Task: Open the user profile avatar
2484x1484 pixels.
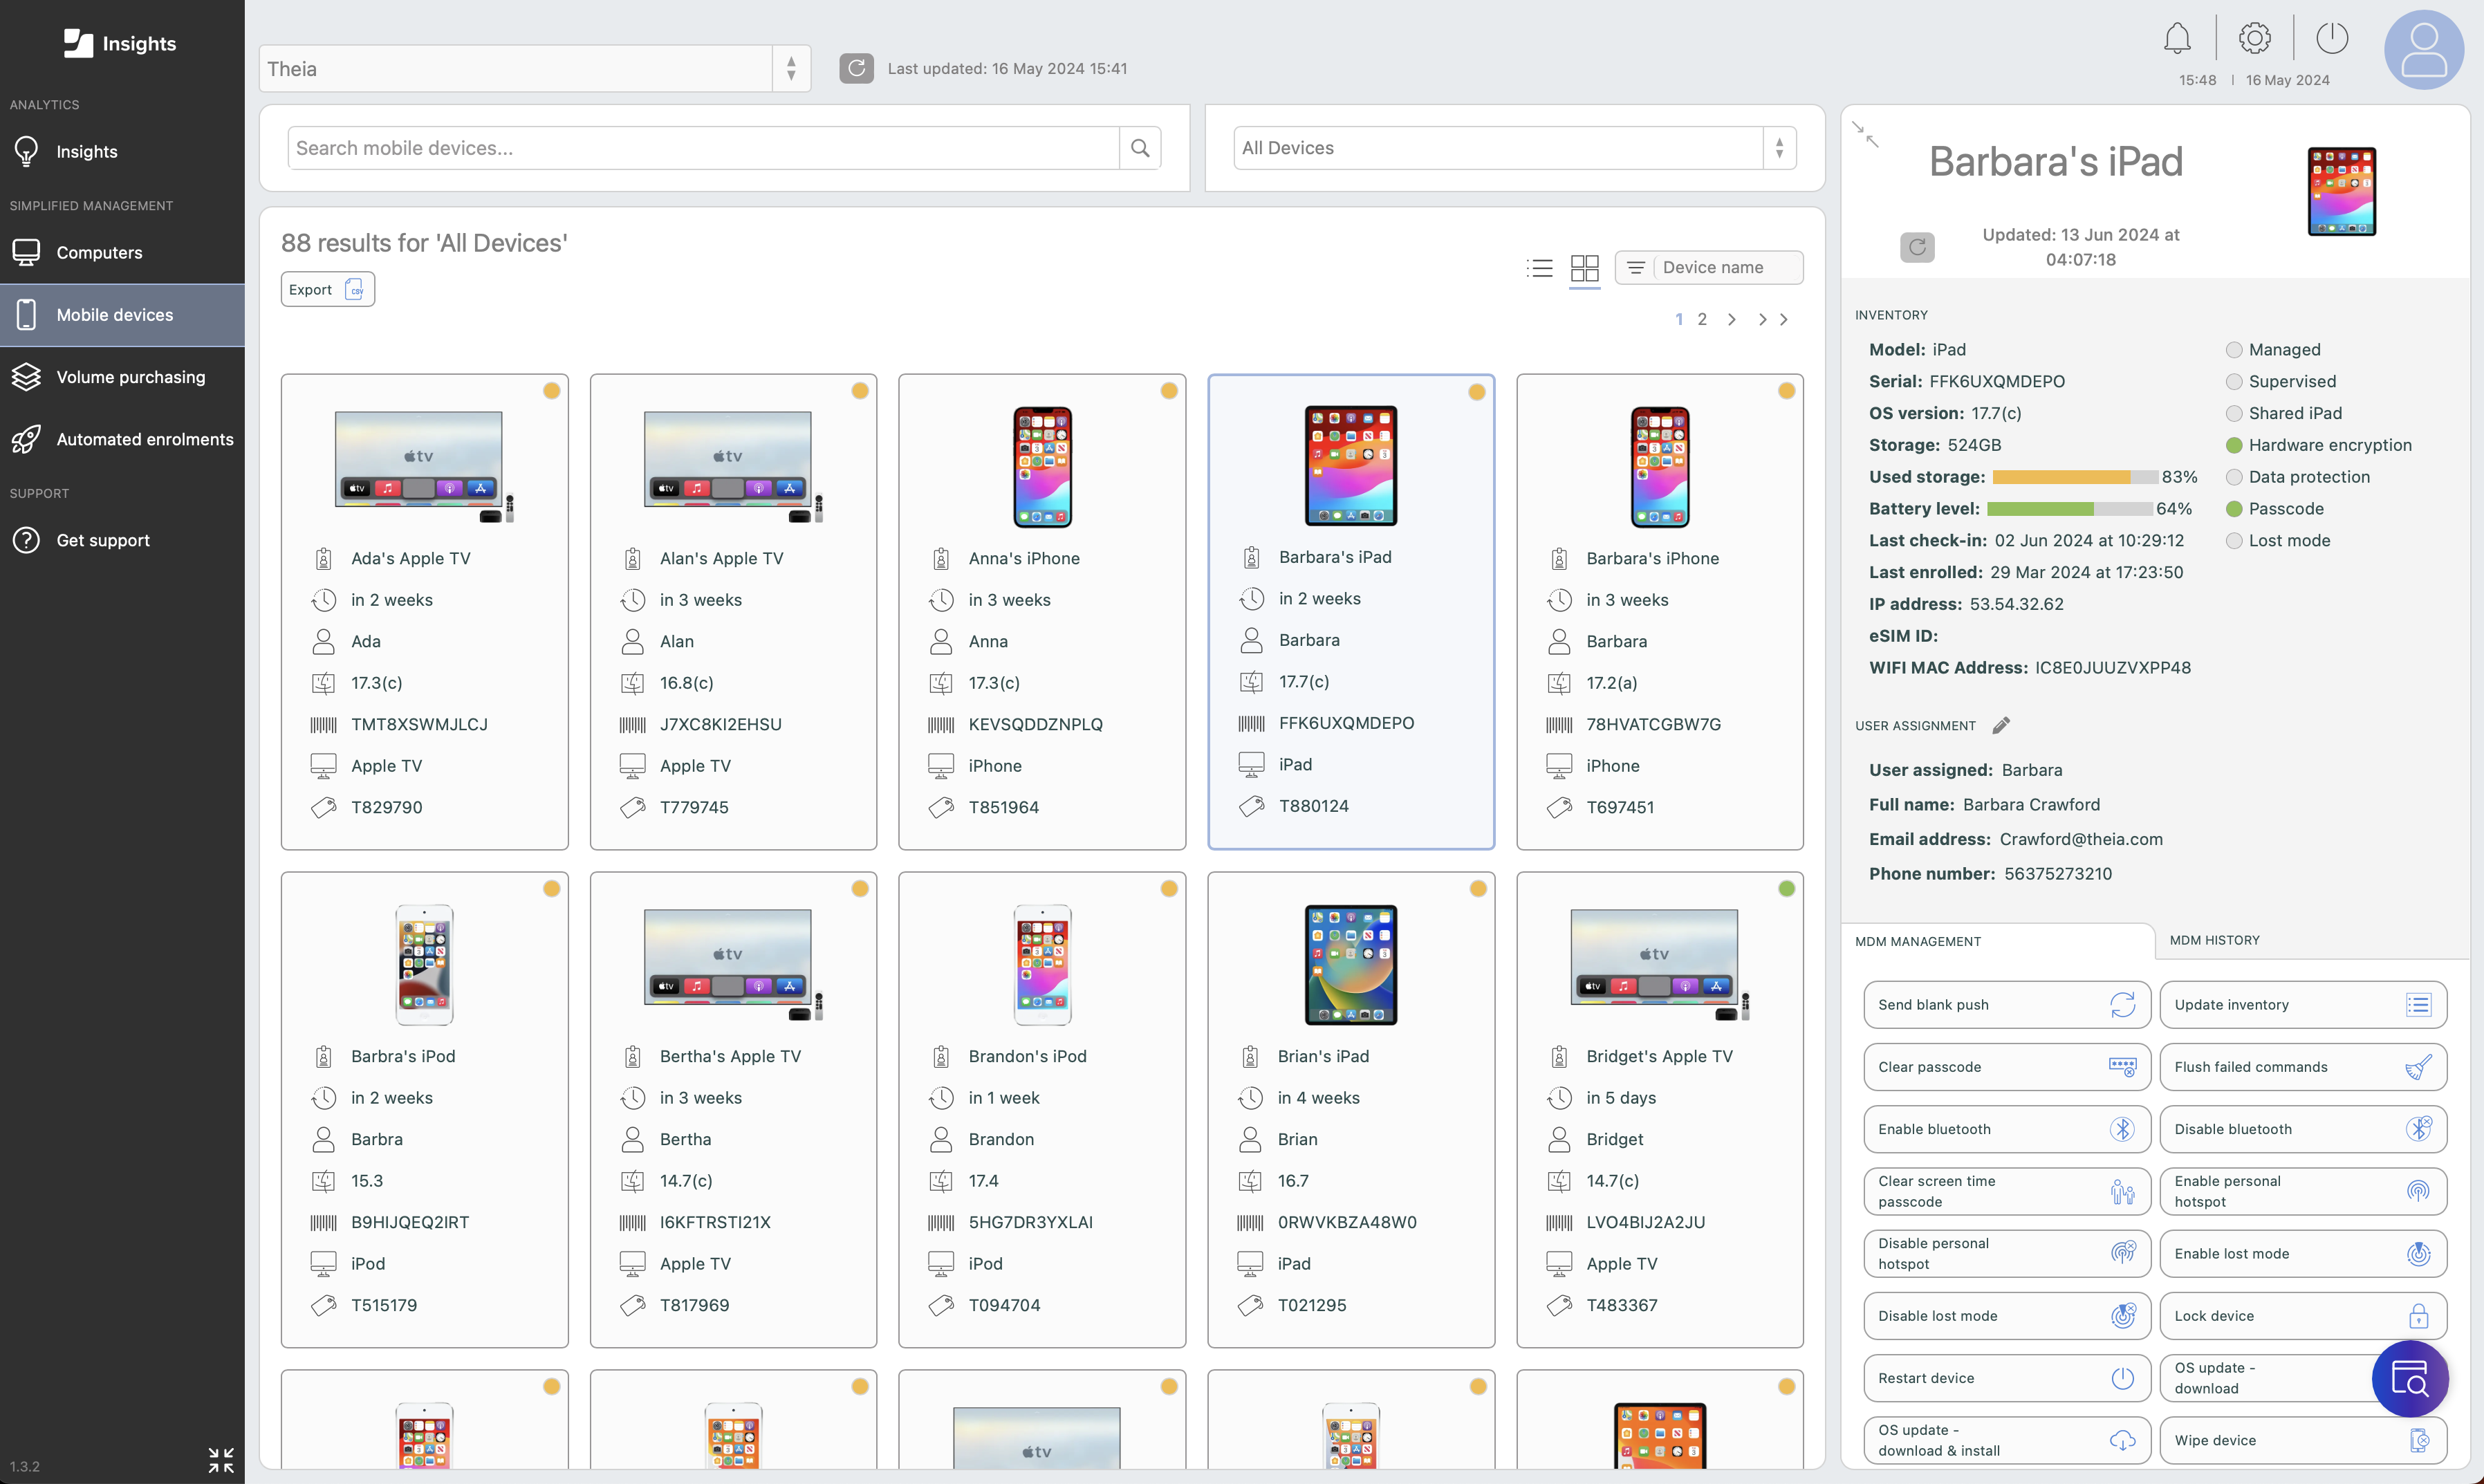Action: coord(2424,50)
